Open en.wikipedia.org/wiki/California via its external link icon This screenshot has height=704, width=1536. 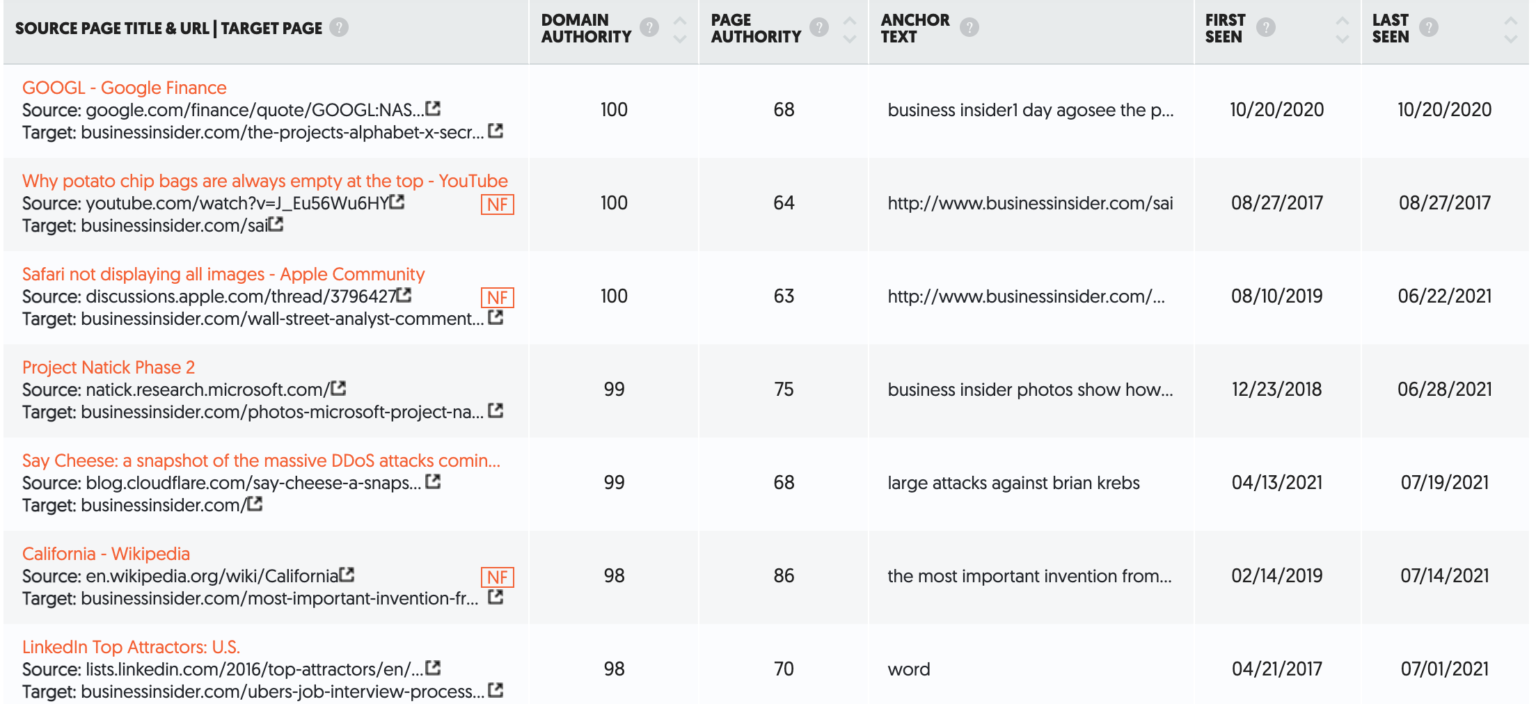pyautogui.click(x=347, y=575)
